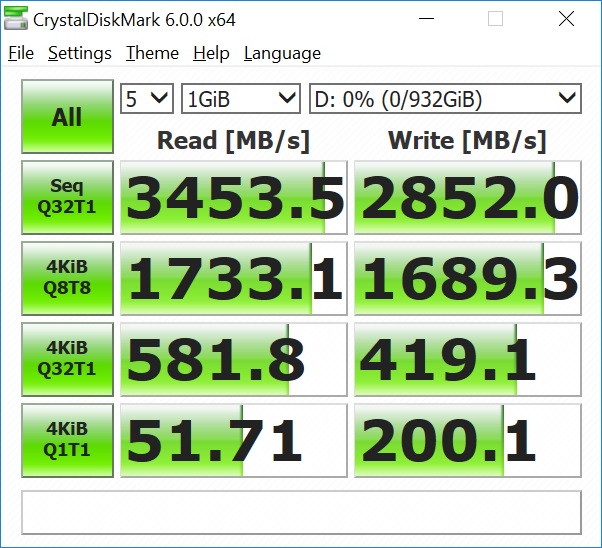Start the Seq Q32T1 test

click(68, 197)
